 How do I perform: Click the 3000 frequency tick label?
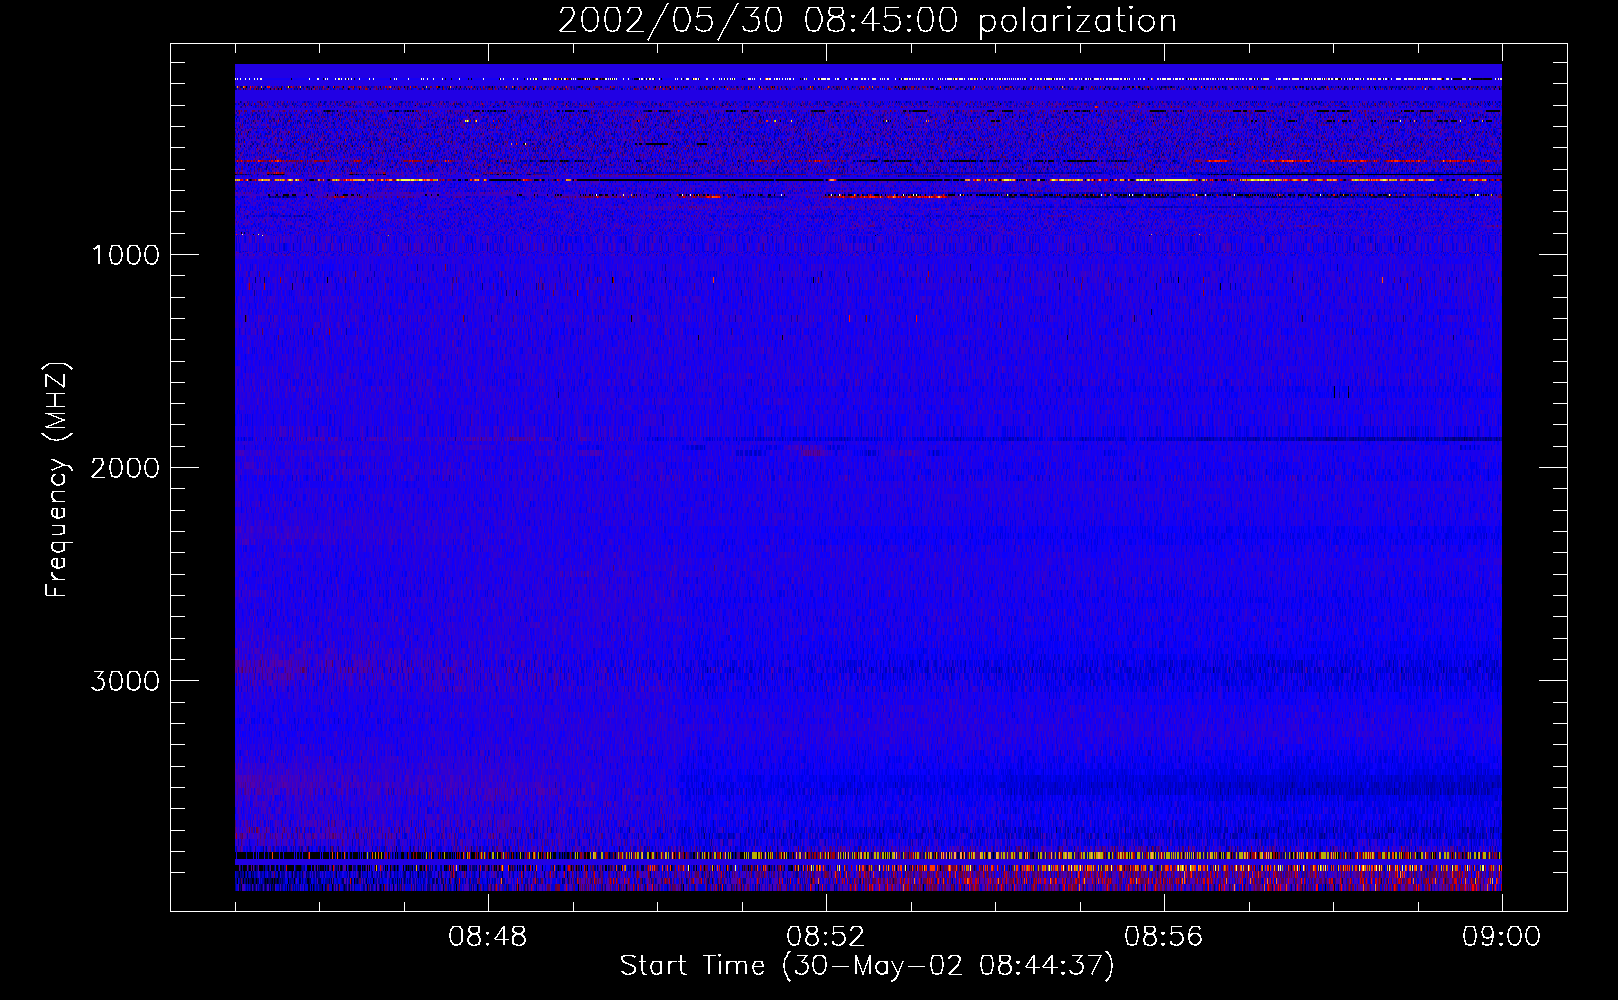point(125,681)
